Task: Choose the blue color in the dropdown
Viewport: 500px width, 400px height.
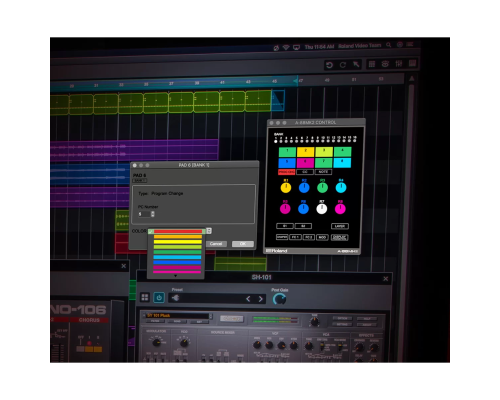Action: 178,262
